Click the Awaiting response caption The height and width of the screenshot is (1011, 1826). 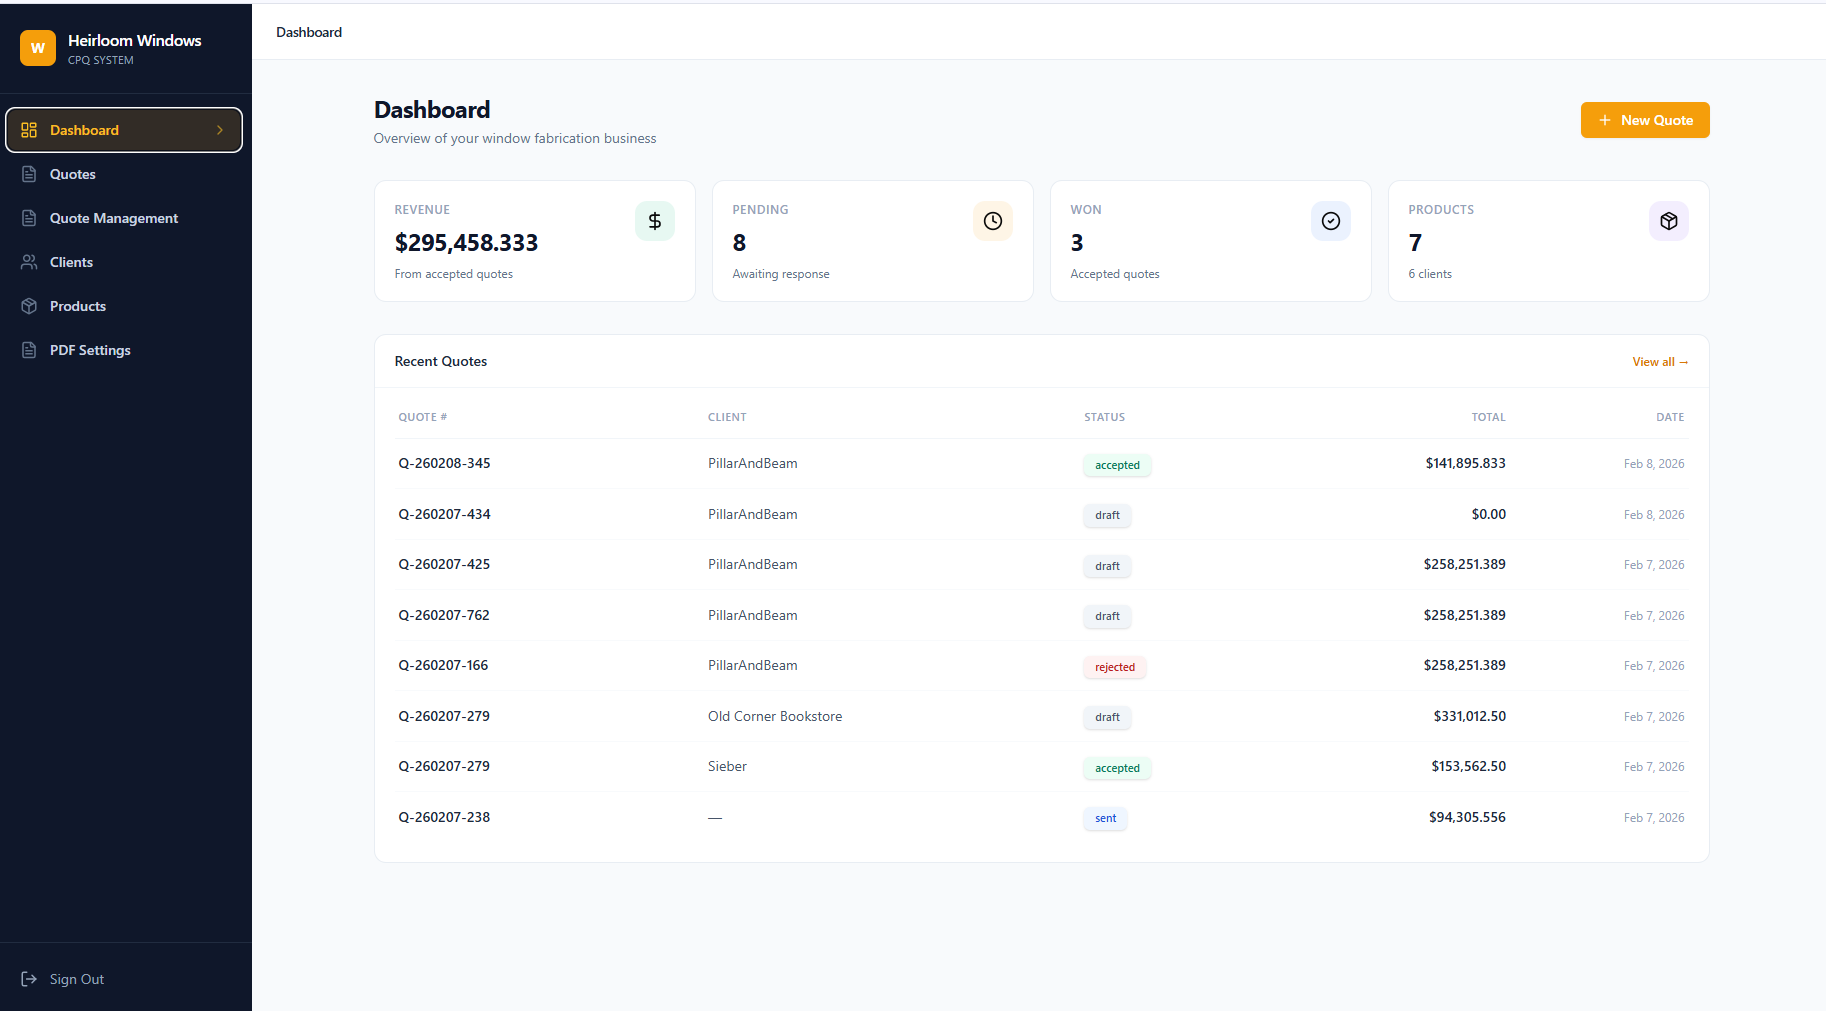pyautogui.click(x=781, y=274)
